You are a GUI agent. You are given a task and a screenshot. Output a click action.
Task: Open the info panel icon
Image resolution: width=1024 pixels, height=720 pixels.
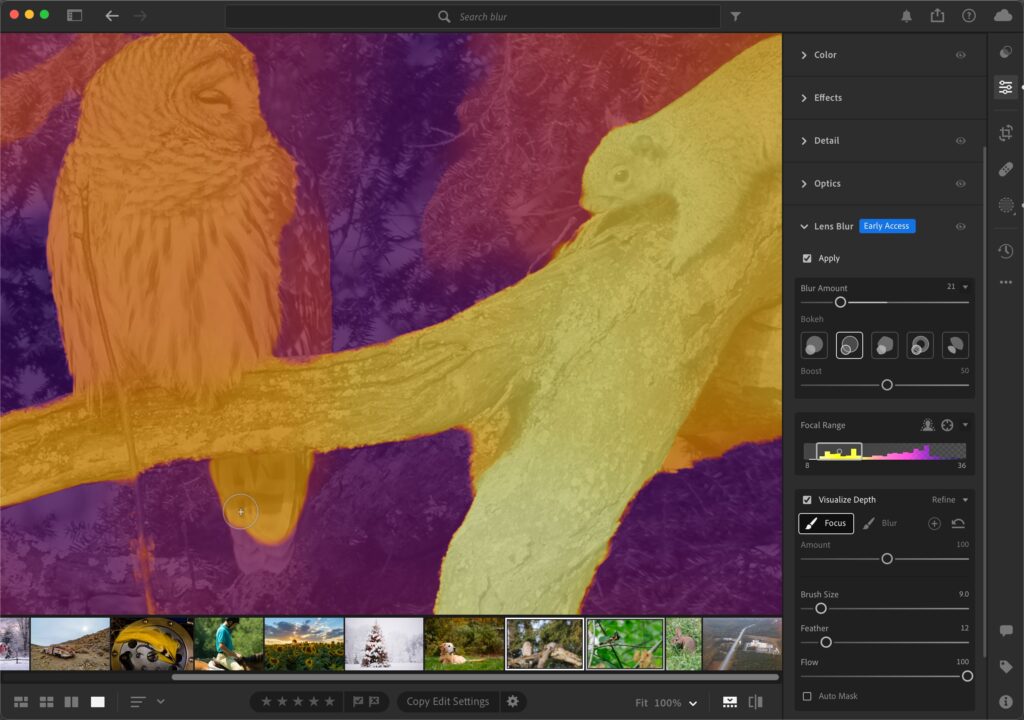point(1006,702)
